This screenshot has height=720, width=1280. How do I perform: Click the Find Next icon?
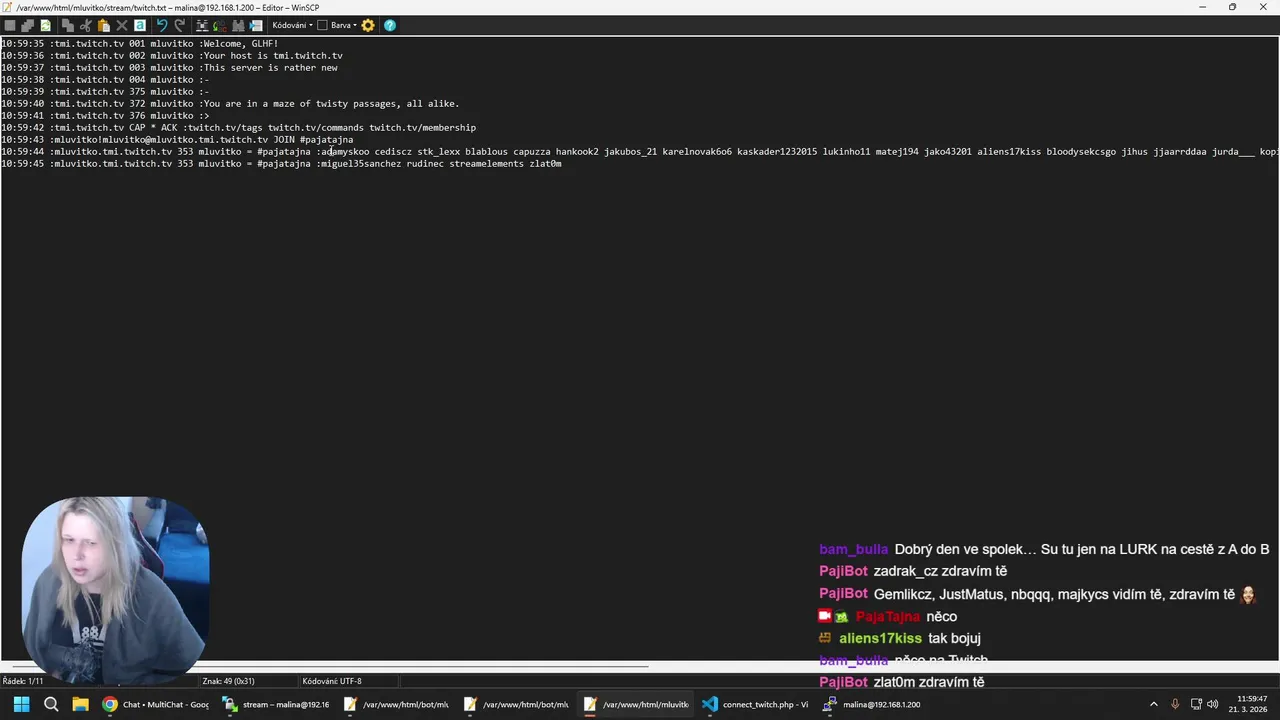[x=238, y=25]
